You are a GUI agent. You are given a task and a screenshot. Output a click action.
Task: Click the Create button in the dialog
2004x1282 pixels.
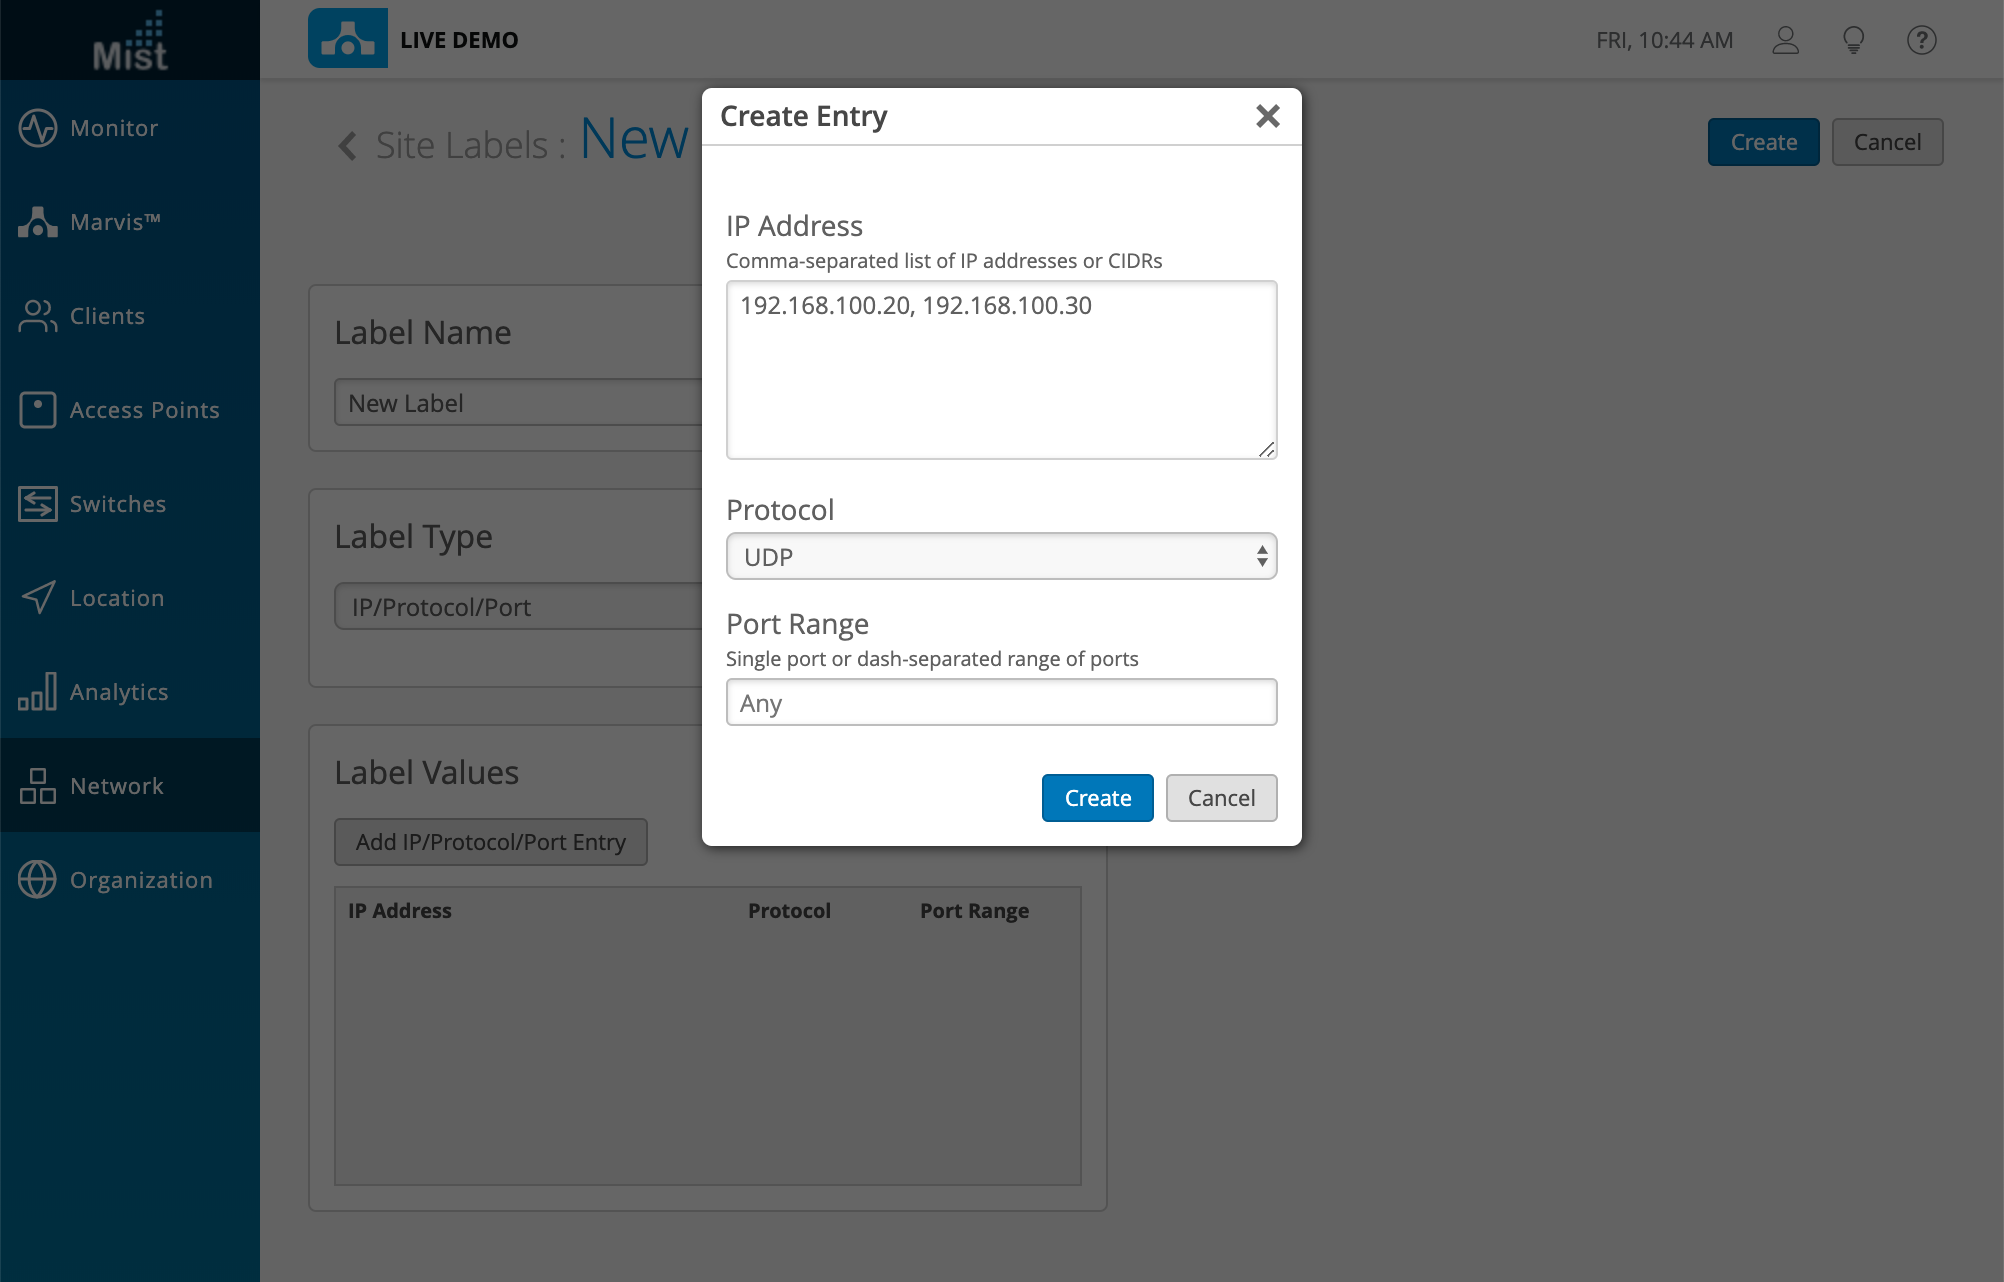point(1097,798)
